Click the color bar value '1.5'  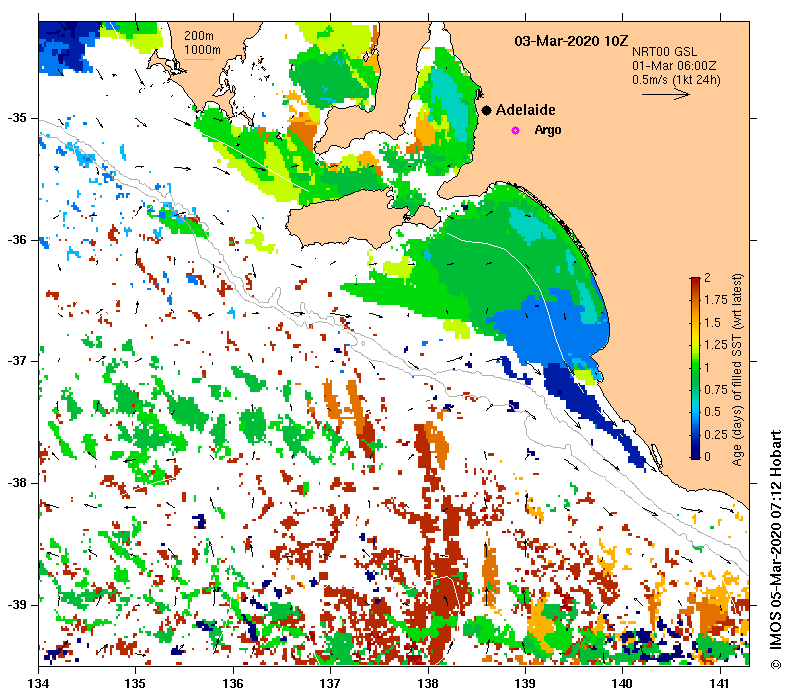712,322
